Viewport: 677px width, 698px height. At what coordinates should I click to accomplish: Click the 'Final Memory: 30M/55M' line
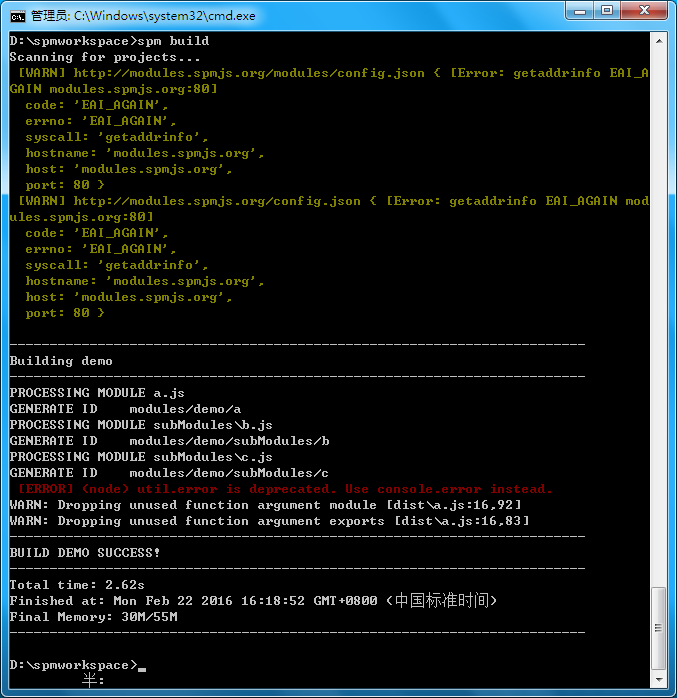coord(93,617)
